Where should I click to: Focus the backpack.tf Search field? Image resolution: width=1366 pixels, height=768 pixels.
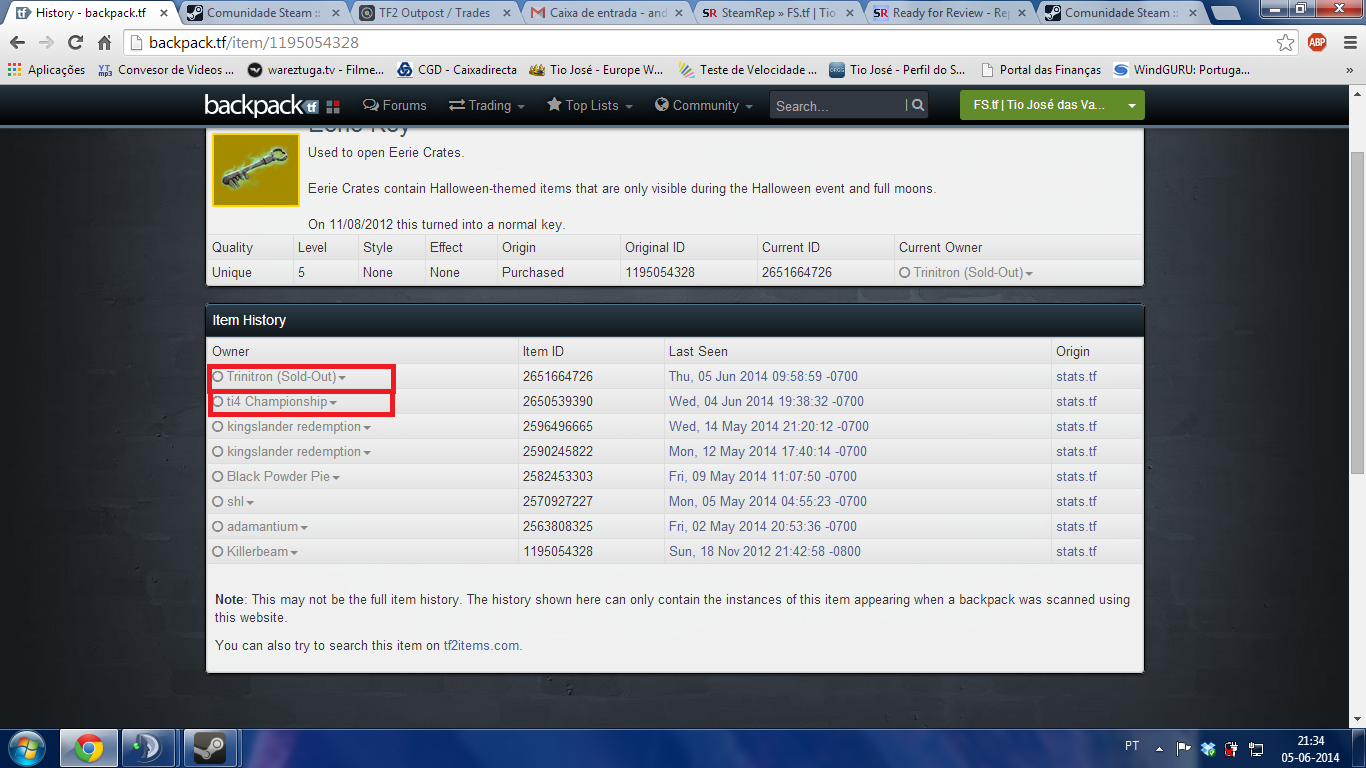click(839, 105)
